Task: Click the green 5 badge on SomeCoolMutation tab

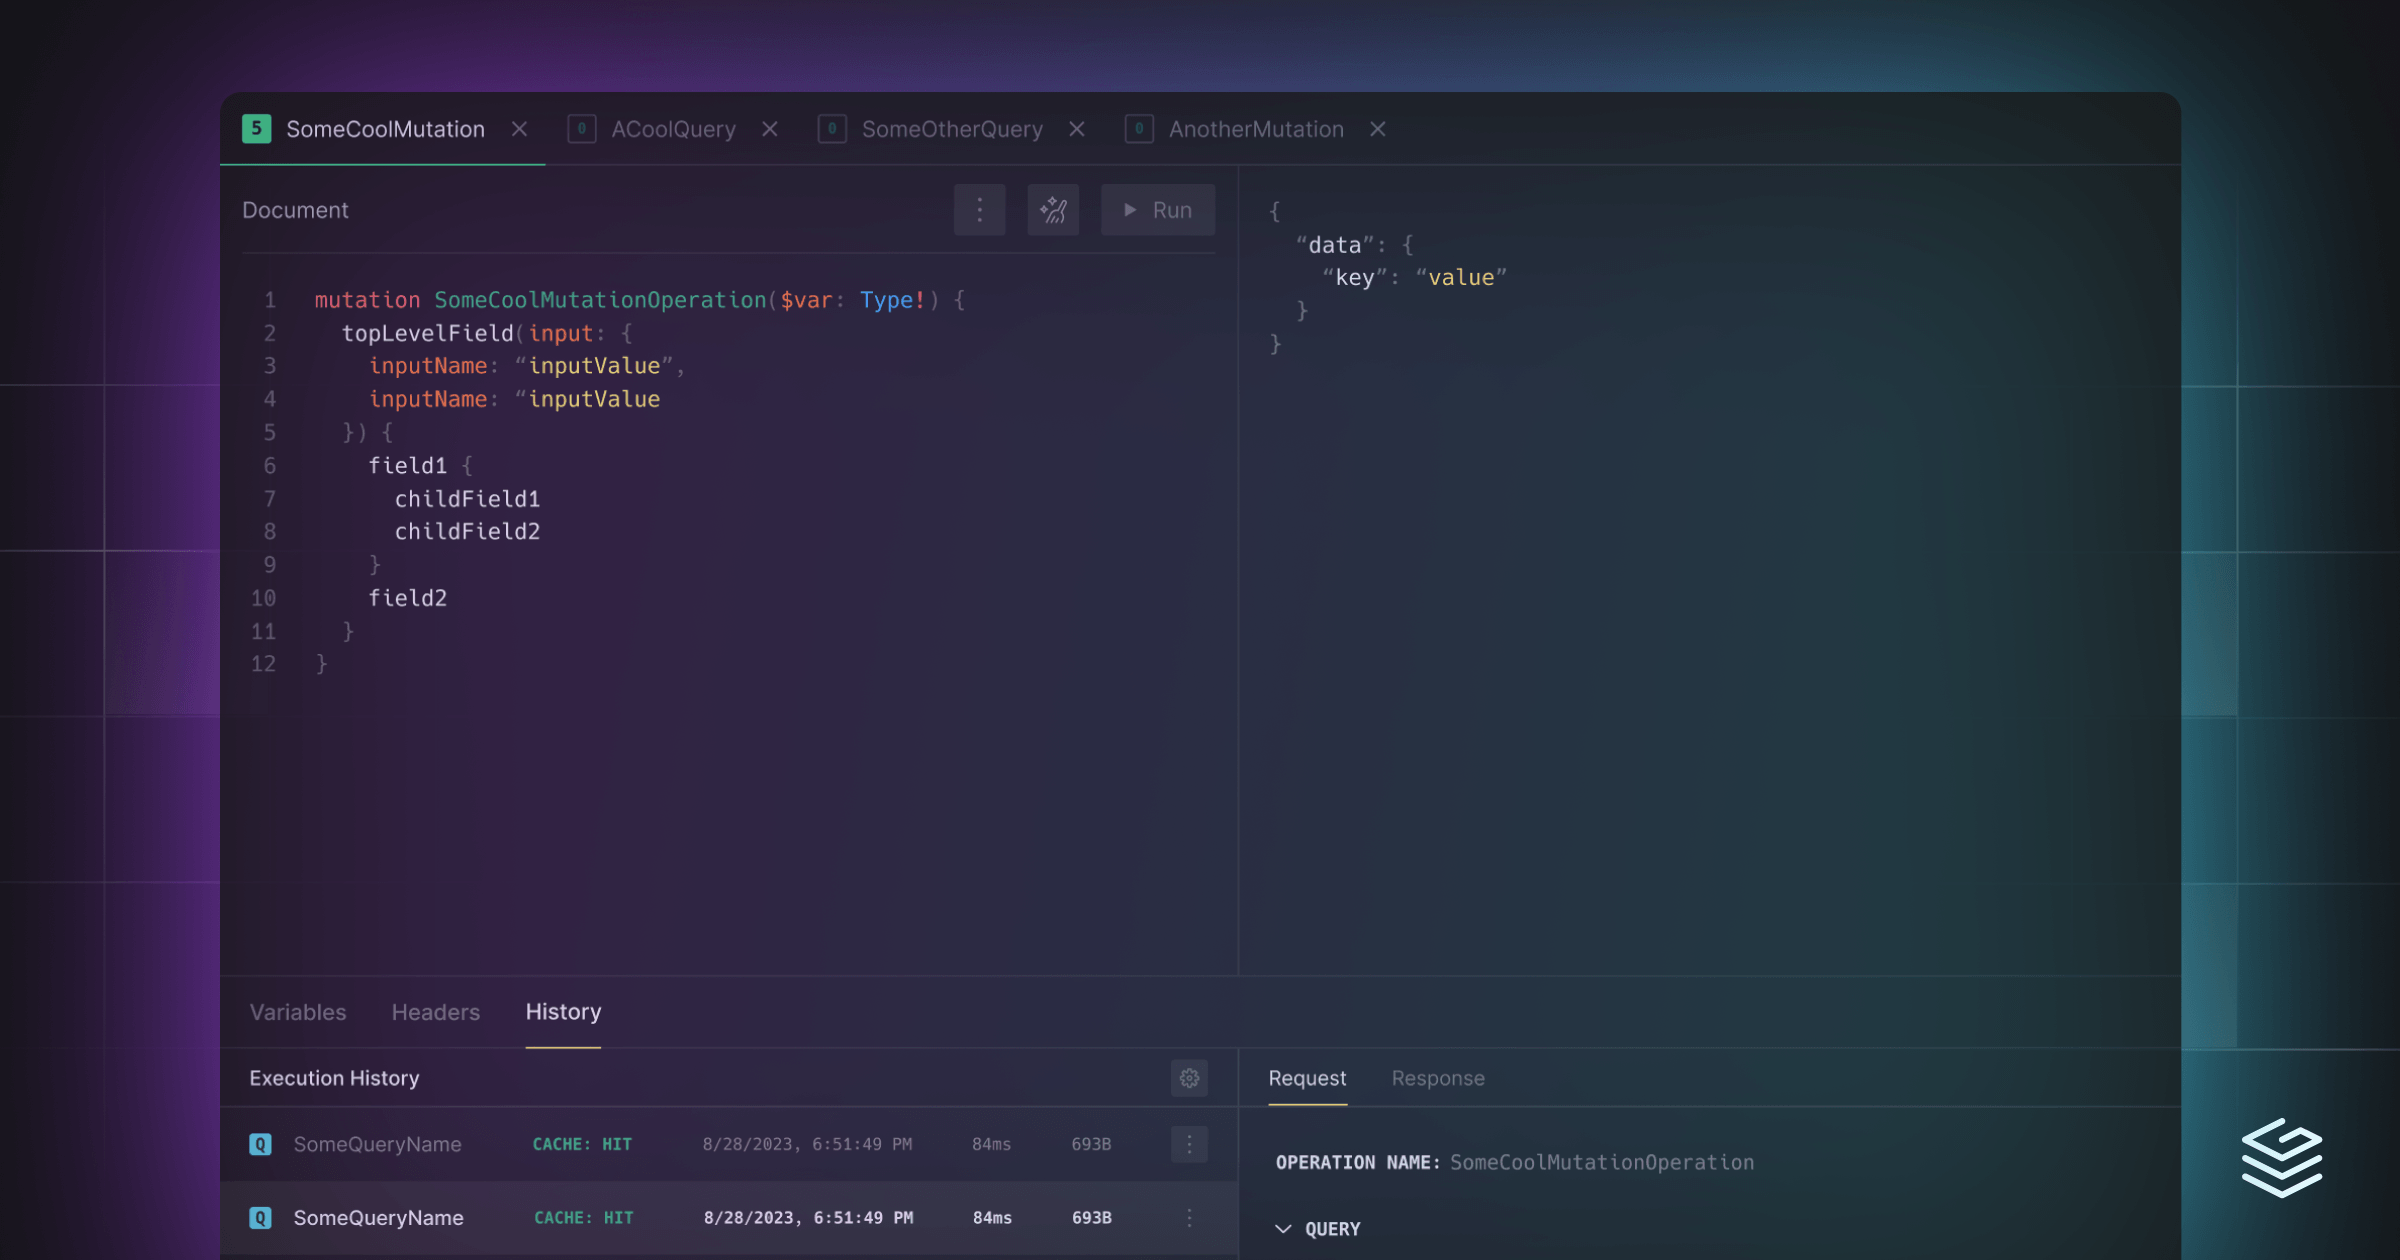Action: (x=256, y=129)
